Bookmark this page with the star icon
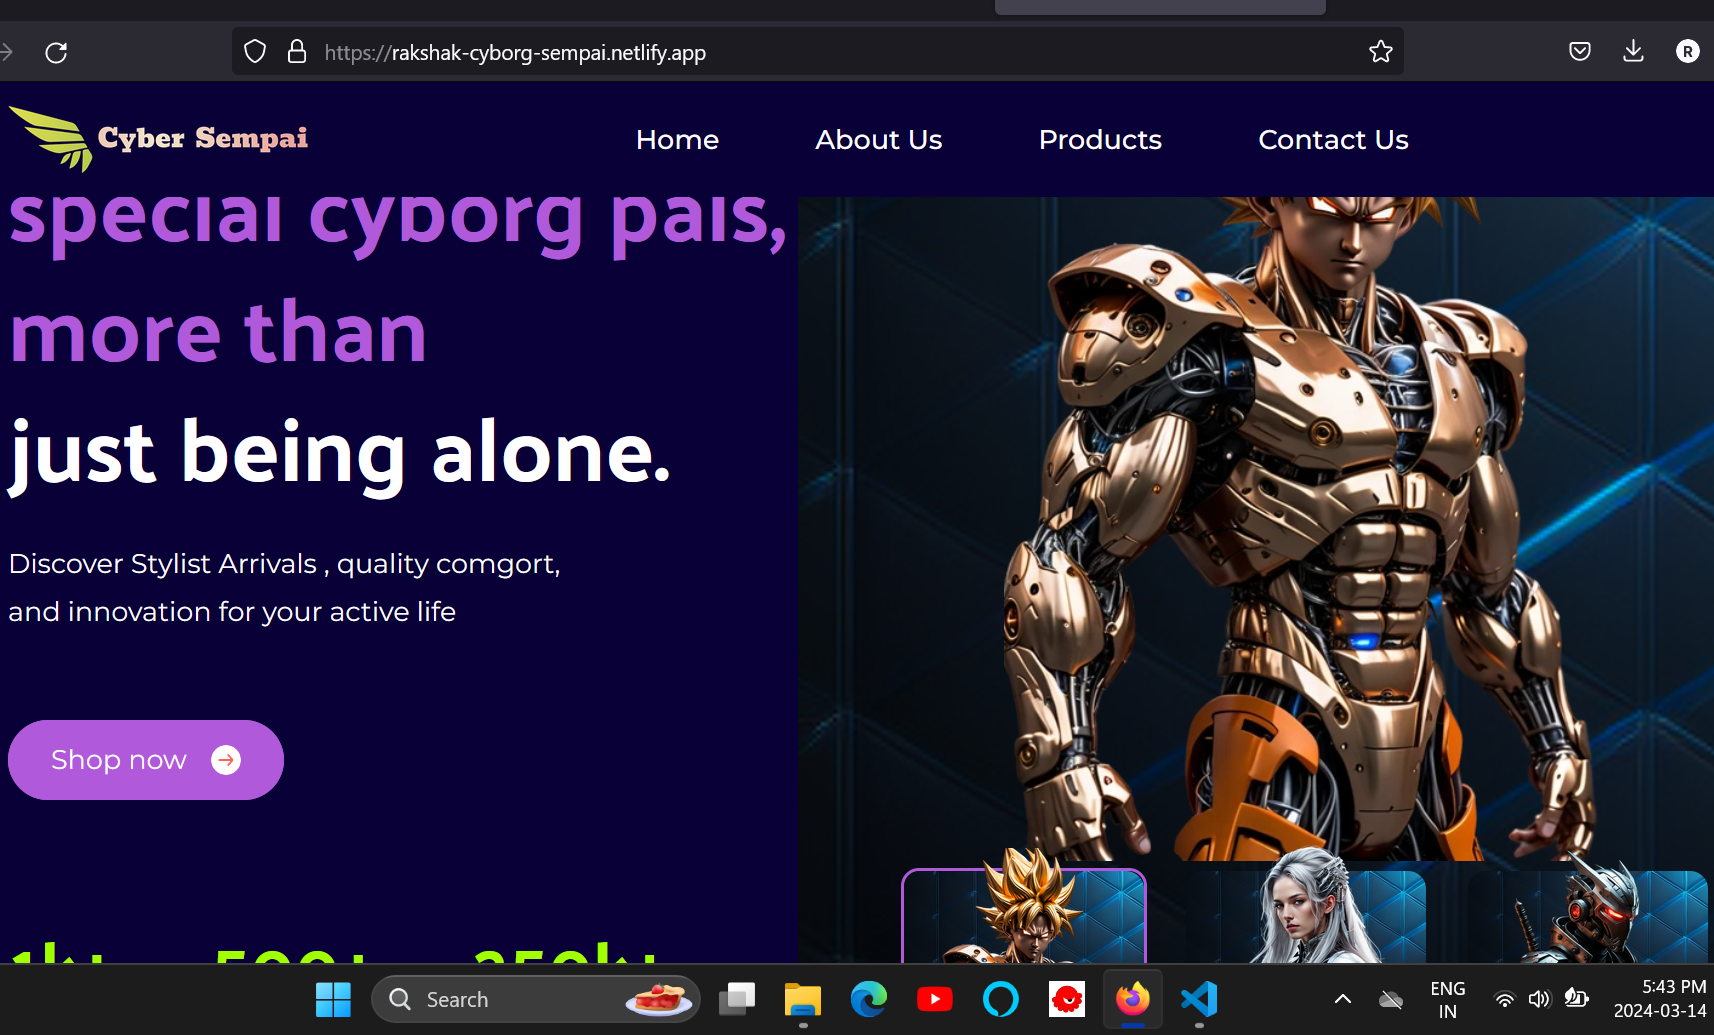Viewport: 1714px width, 1035px height. 1380,52
